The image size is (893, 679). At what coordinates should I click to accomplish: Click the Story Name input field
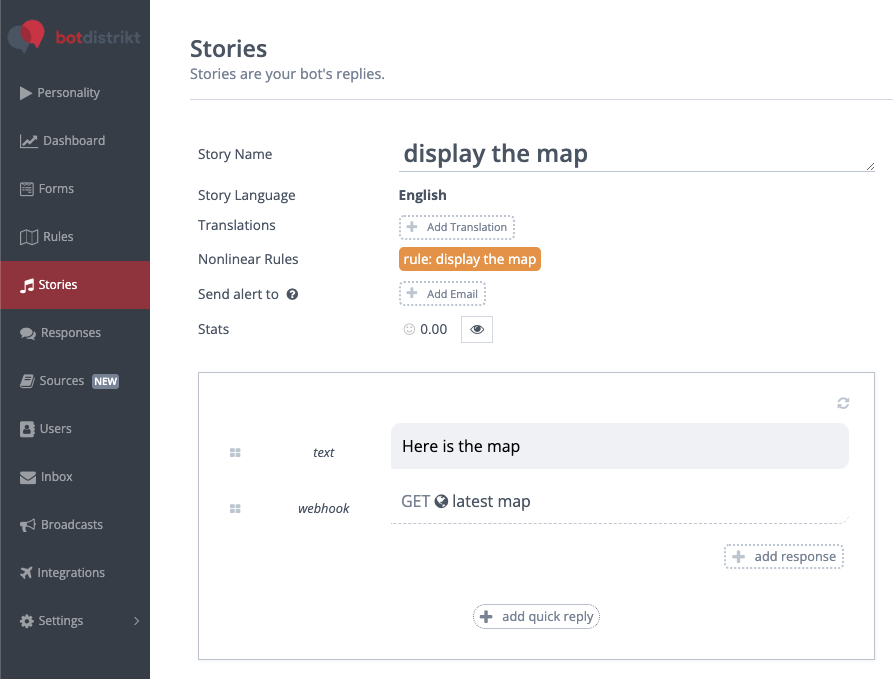(636, 154)
